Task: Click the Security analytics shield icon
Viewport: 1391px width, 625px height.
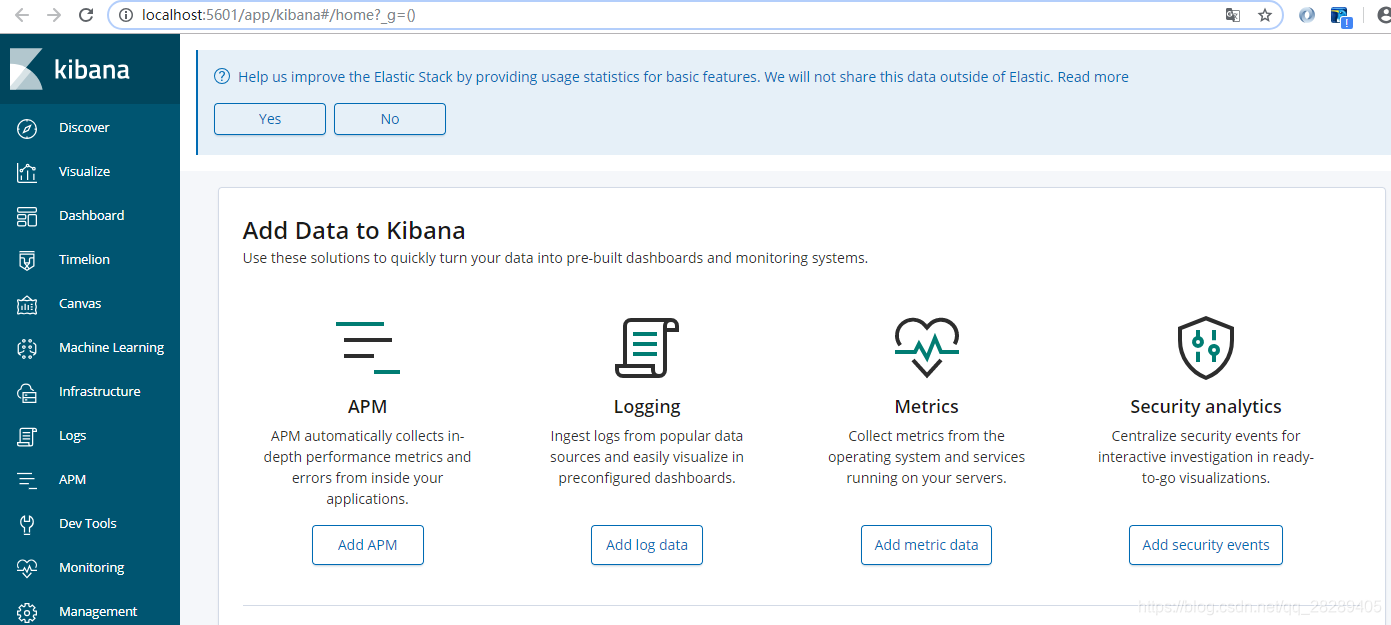Action: (1205, 348)
